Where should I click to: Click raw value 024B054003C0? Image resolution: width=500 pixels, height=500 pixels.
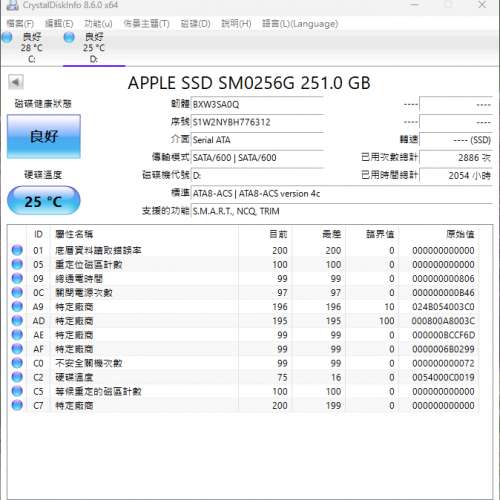(x=443, y=307)
